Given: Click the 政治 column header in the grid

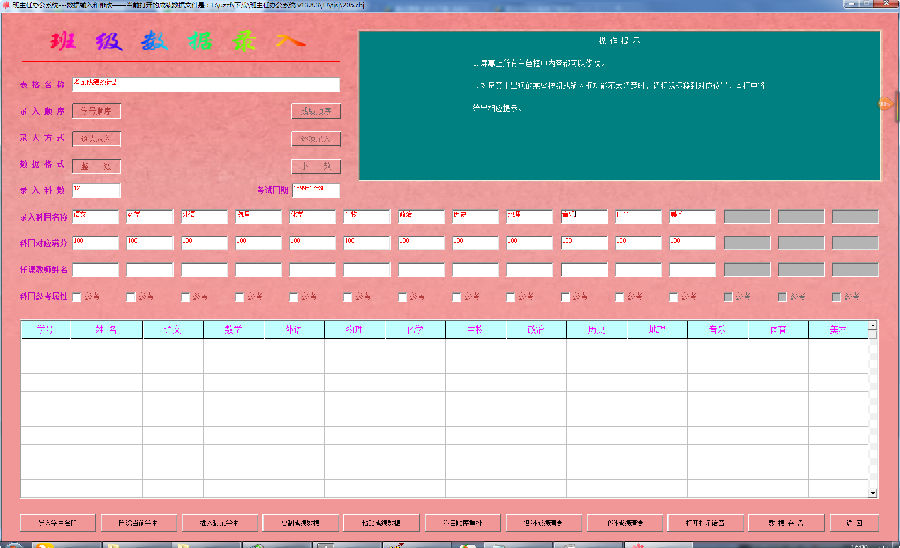Looking at the screenshot, I should 536,330.
